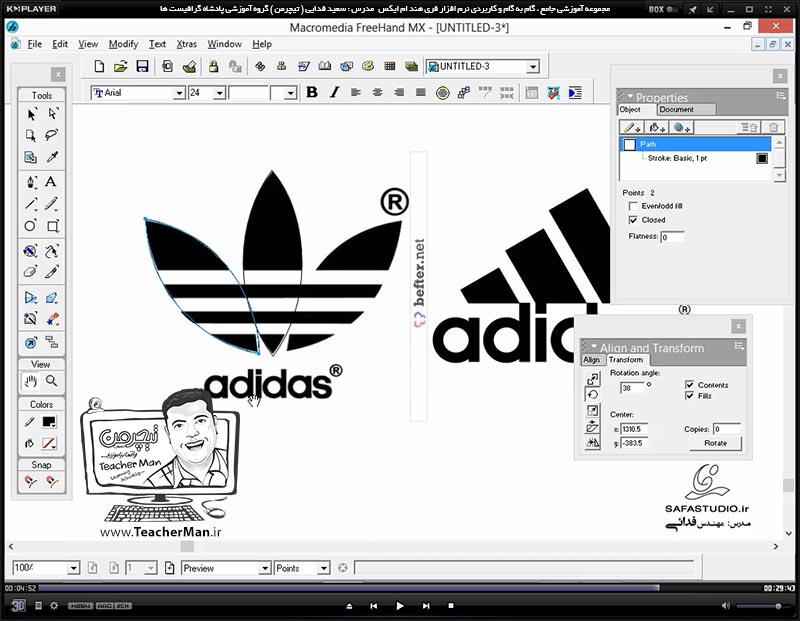Create a new document from toolbar
This screenshot has height=621, width=800.
coord(99,66)
